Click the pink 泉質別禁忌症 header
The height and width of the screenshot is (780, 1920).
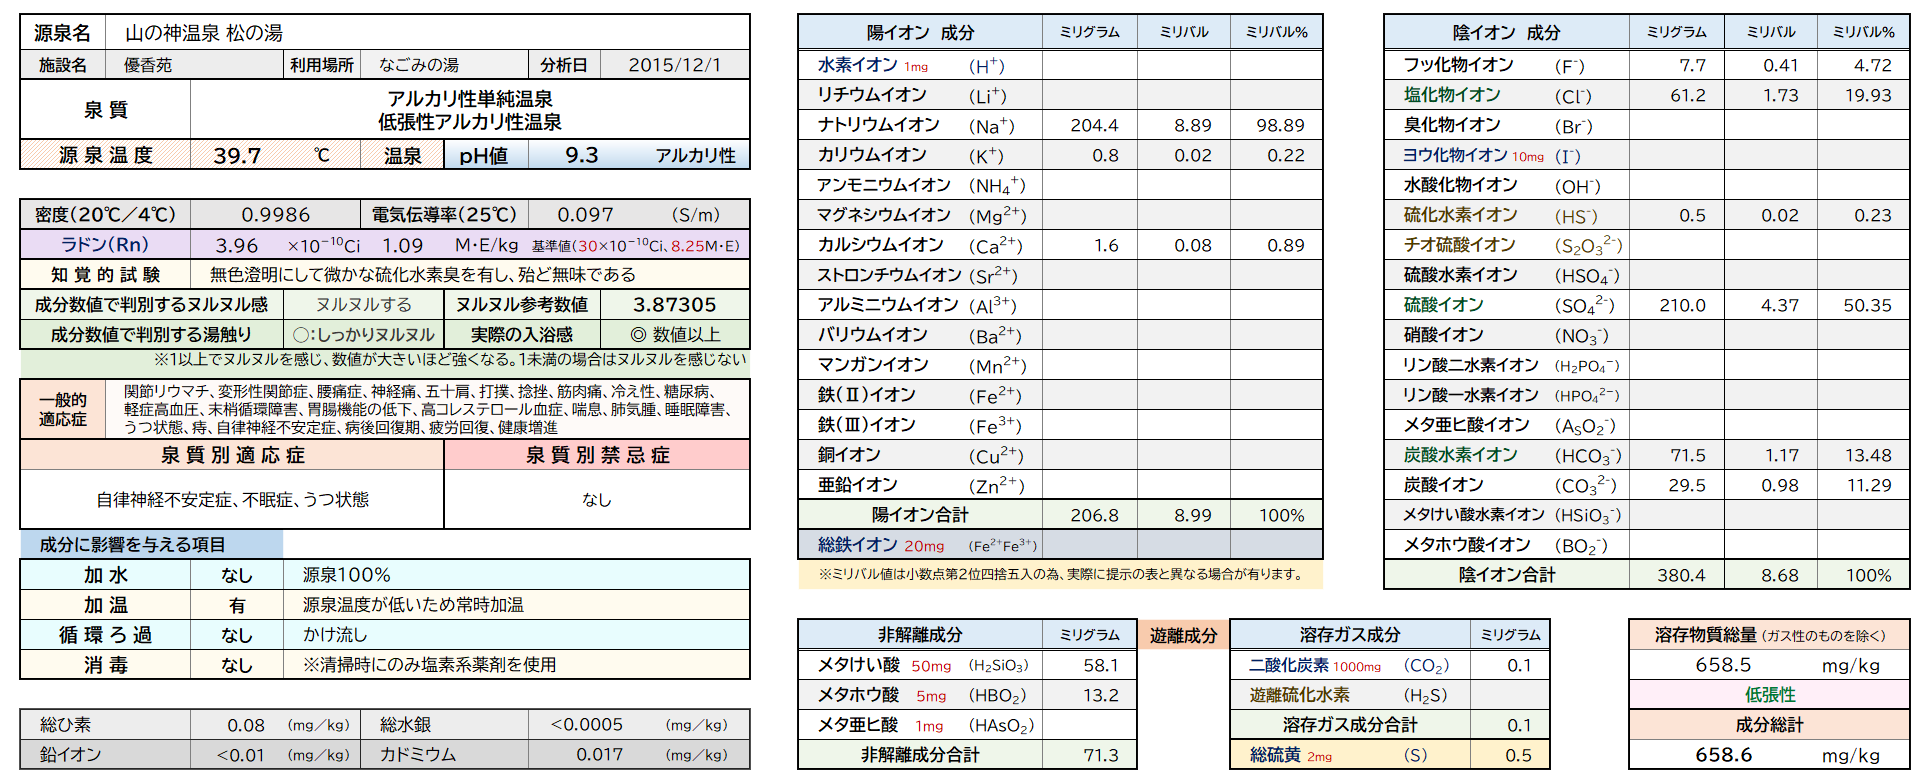point(597,455)
